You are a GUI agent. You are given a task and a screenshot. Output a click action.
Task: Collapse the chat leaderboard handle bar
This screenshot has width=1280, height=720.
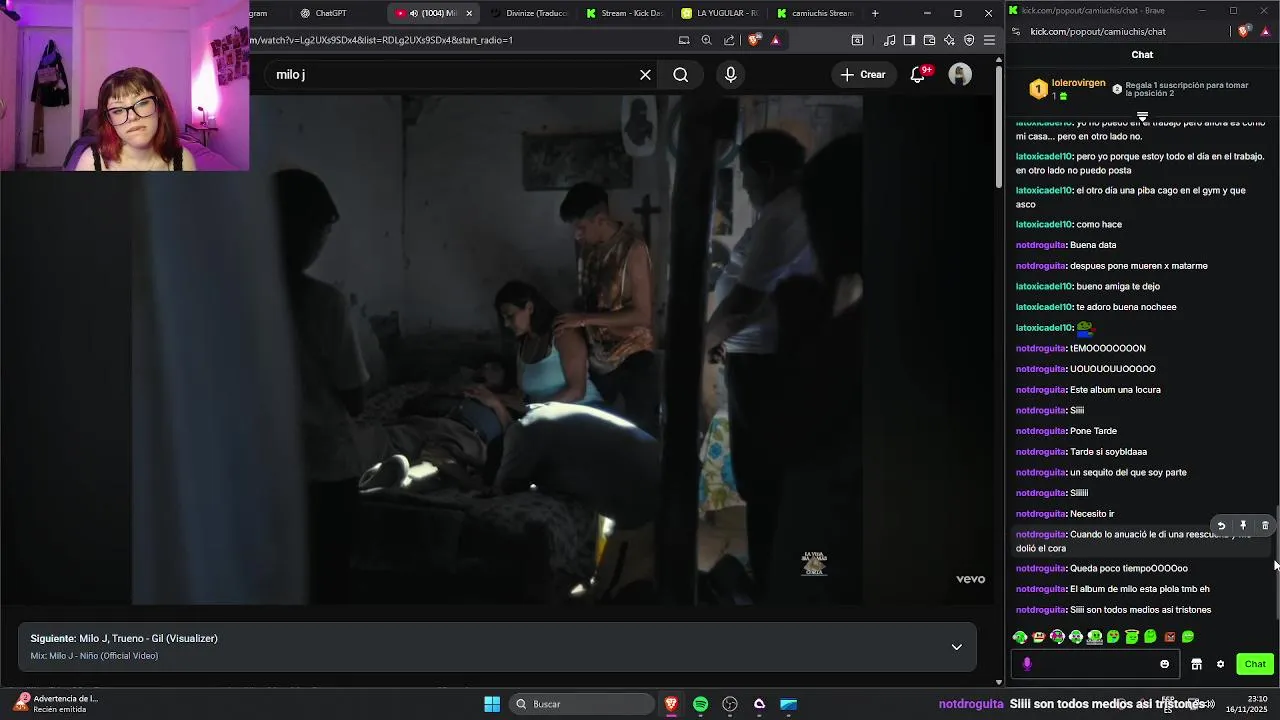[x=1142, y=116]
